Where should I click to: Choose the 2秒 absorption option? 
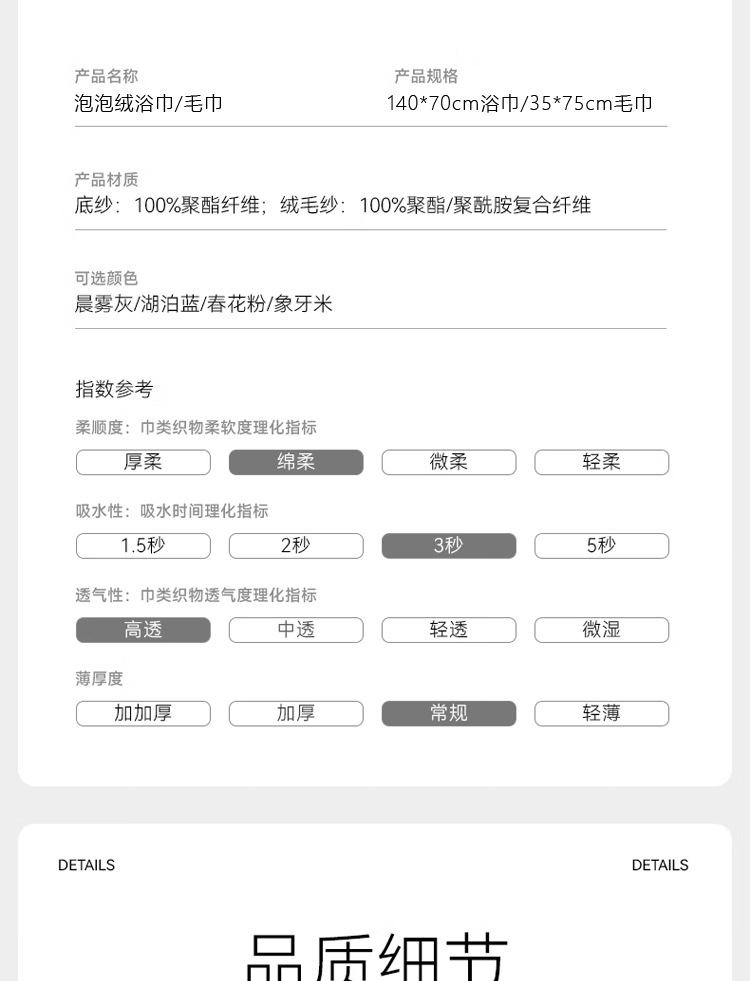(296, 546)
